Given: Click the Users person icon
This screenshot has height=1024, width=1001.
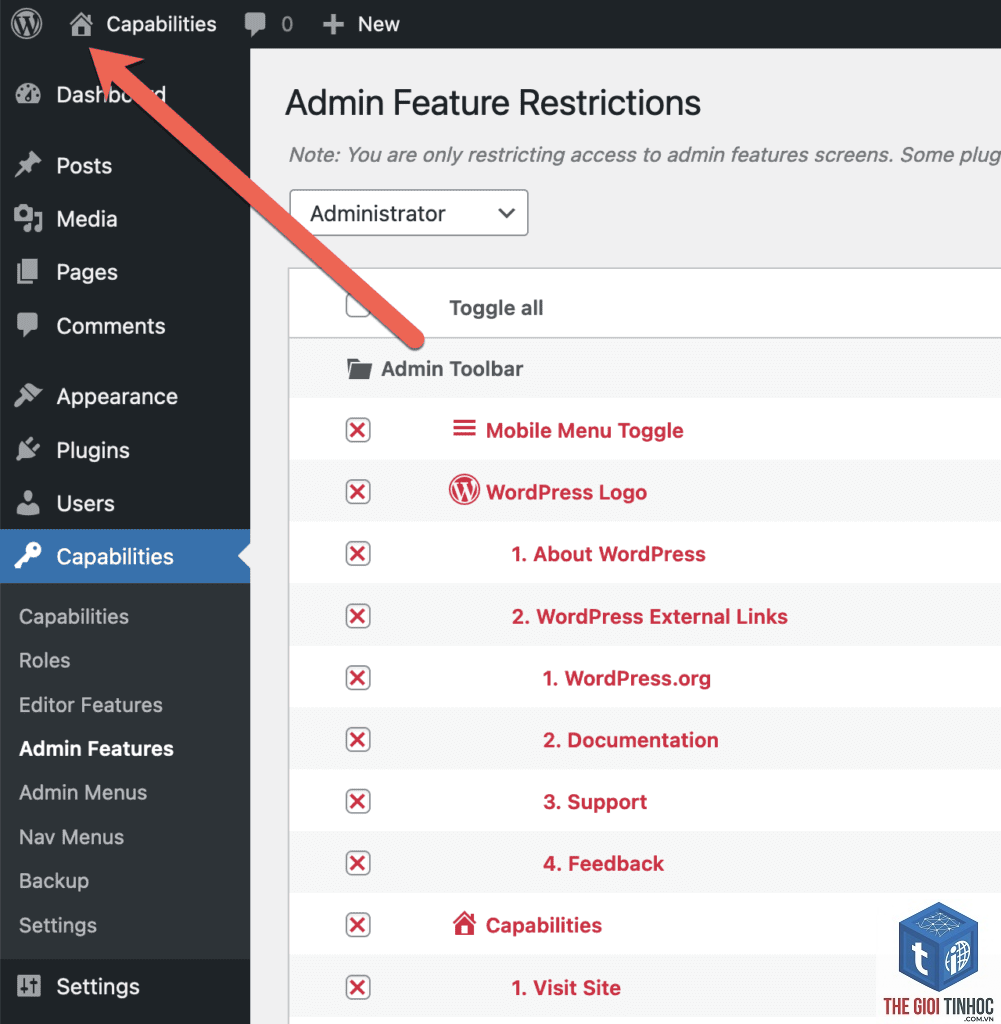Looking at the screenshot, I should click(x=28, y=503).
